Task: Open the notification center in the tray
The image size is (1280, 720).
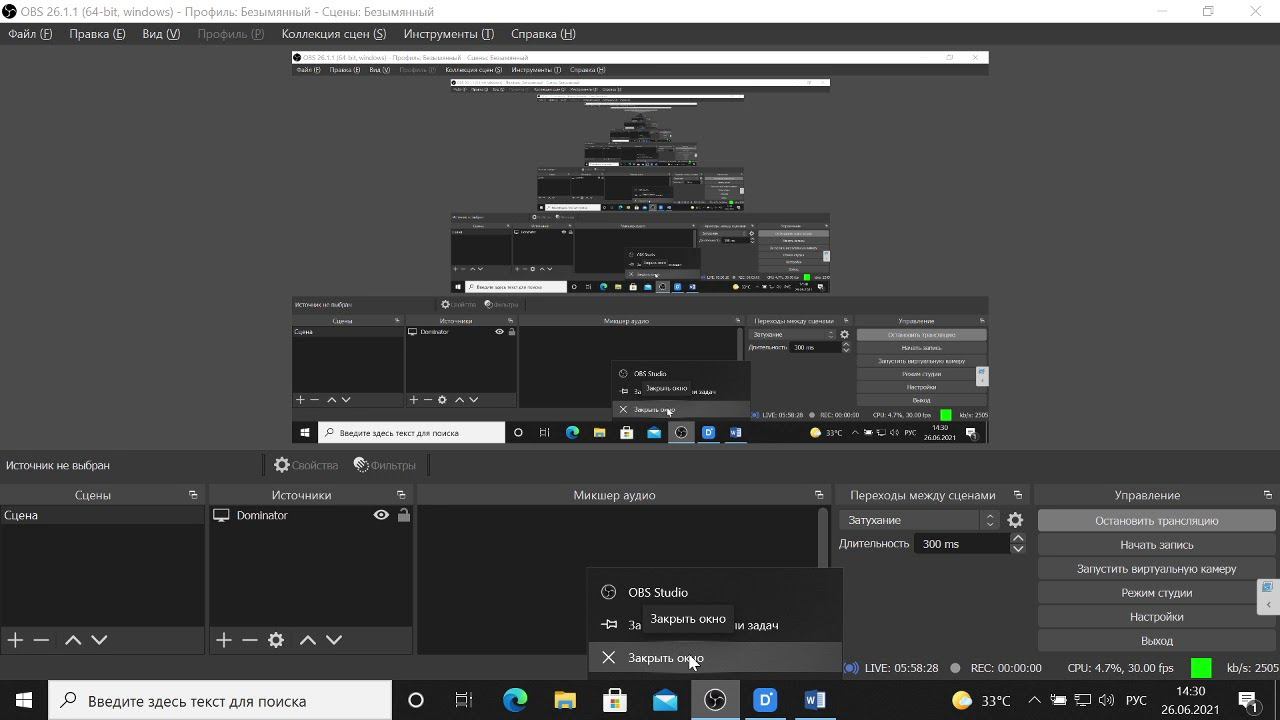Action: pyautogui.click(x=1247, y=700)
